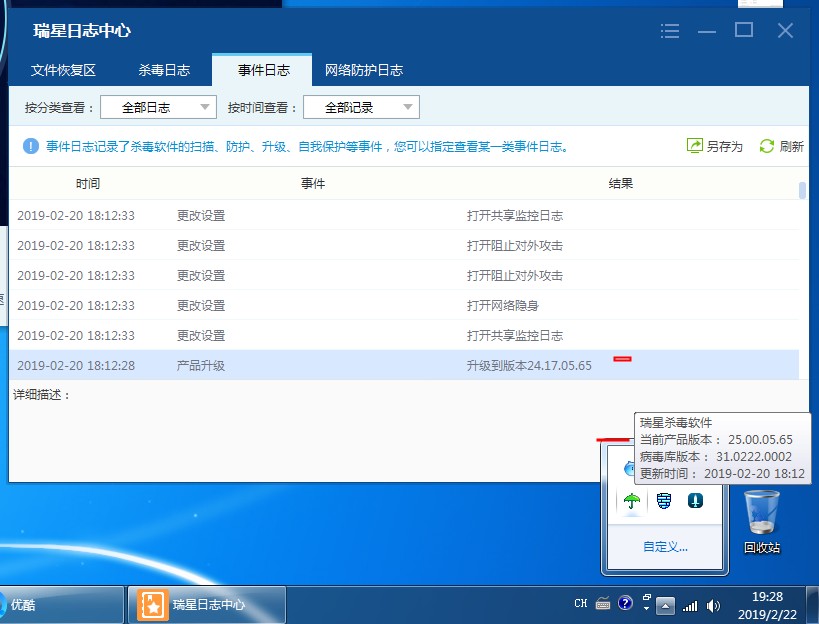The image size is (819, 624).
Task: Click 另存为 to save the log
Action: click(x=715, y=146)
